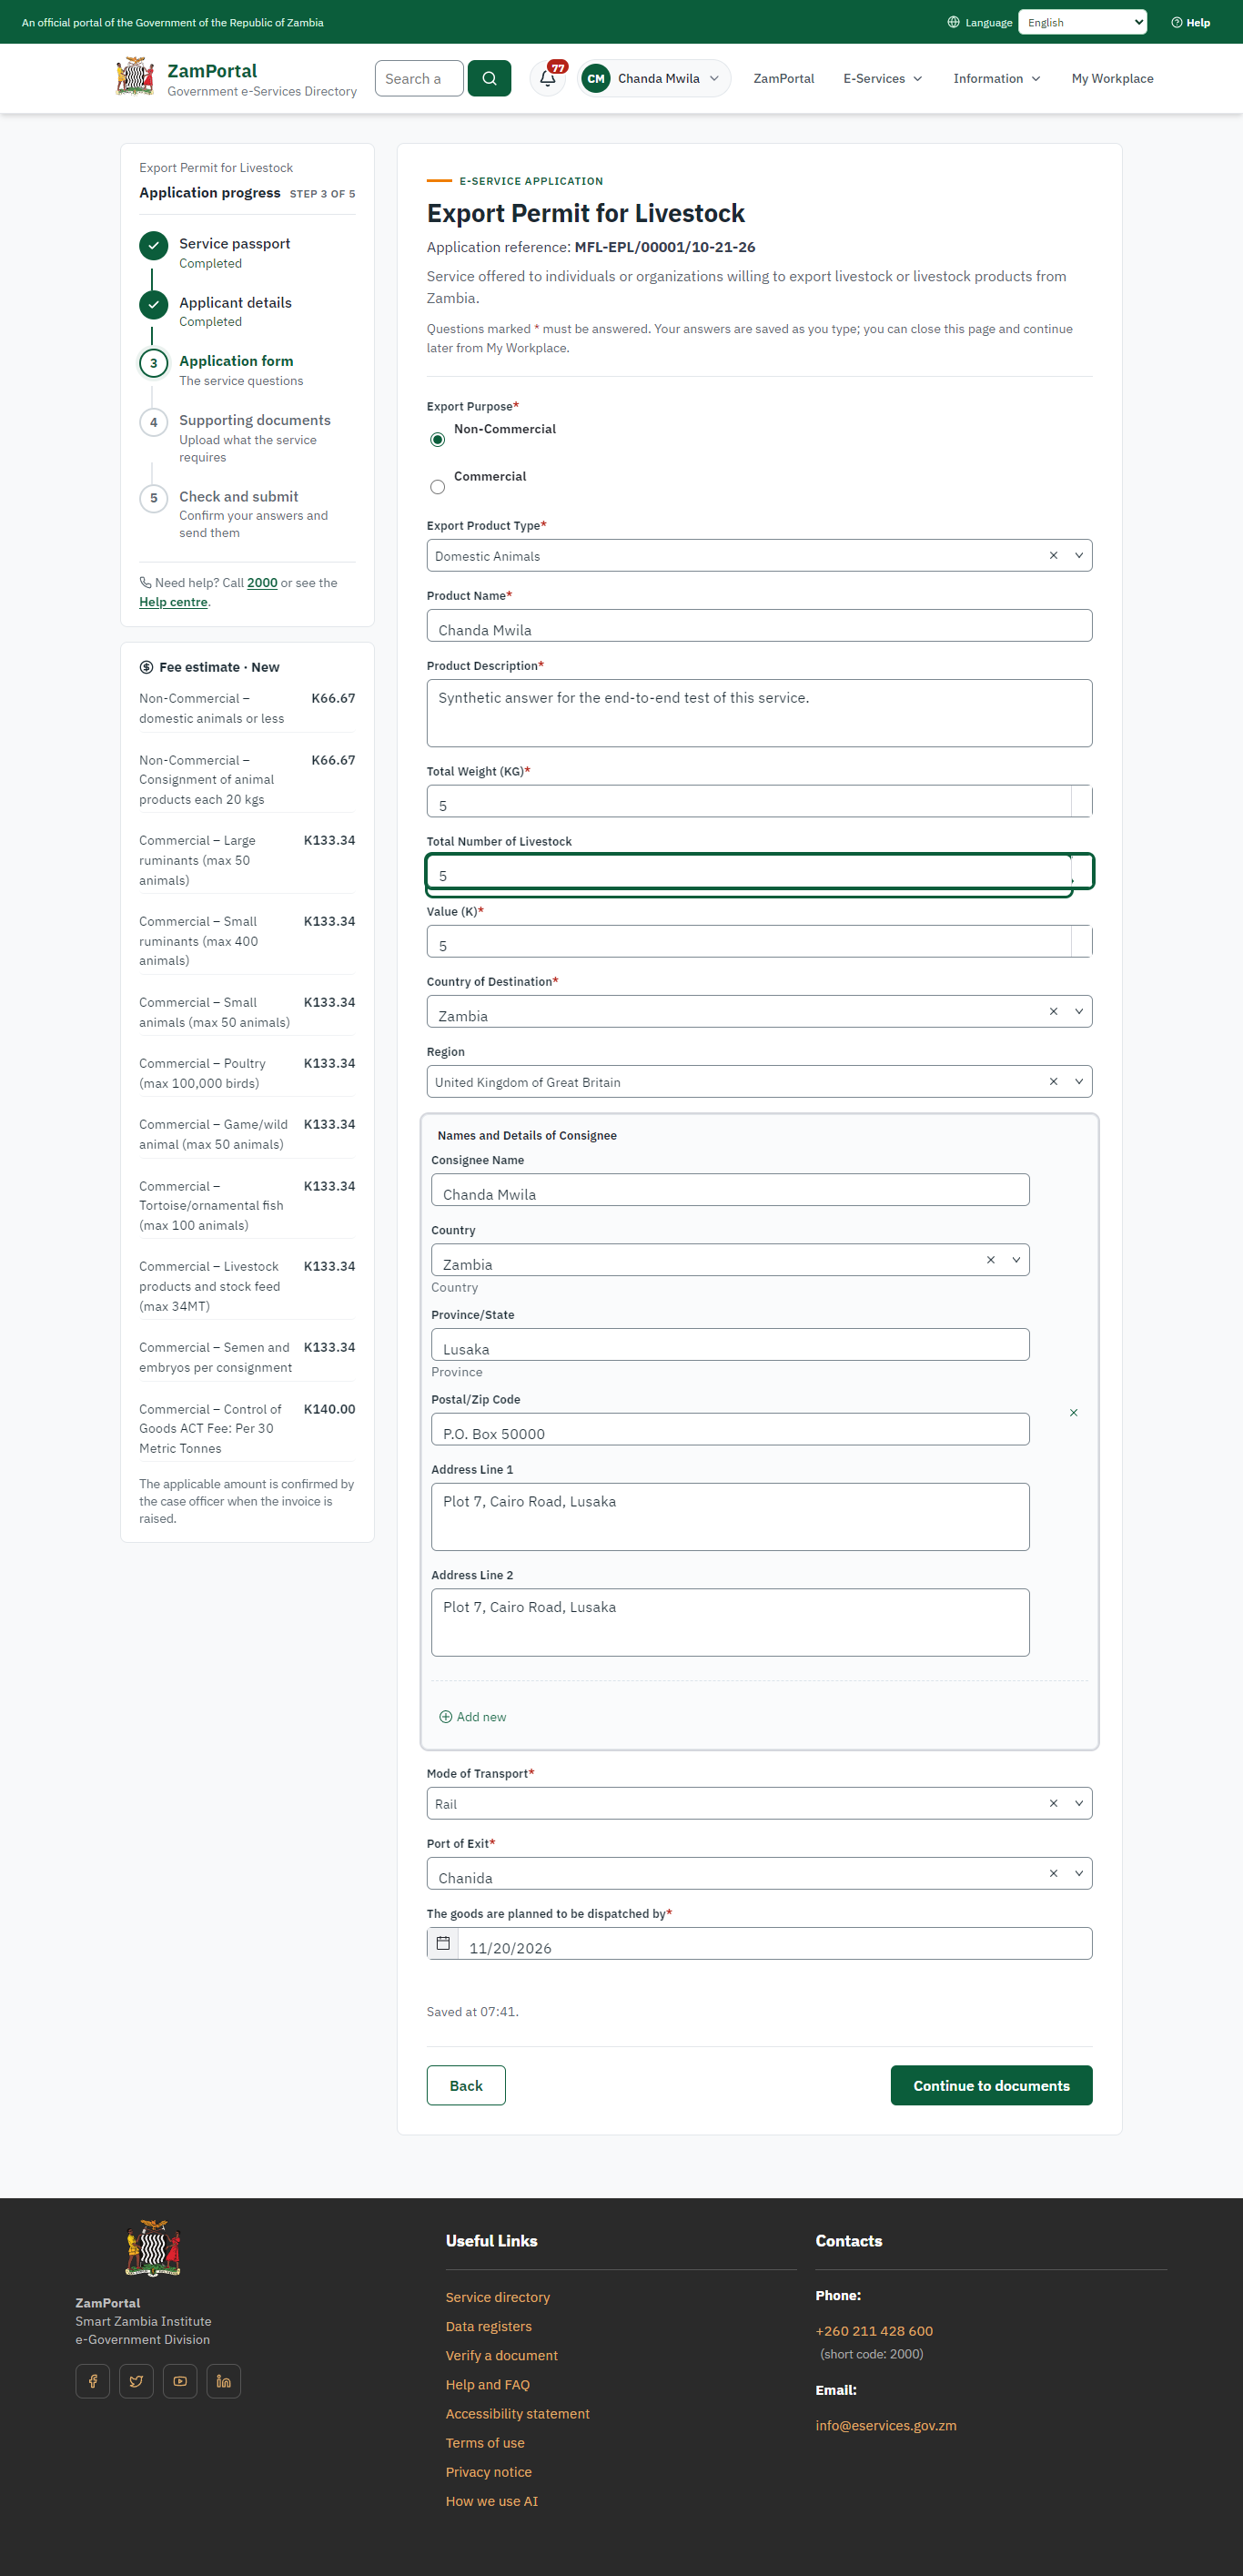Clear the Export Product Type selection
1243x2576 pixels.
pos(1053,555)
